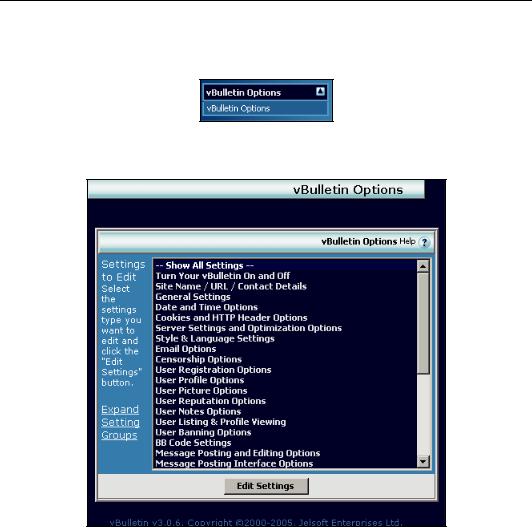Select 'User Profile Options'
This screenshot has height=527, width=532.
[x=285, y=380]
